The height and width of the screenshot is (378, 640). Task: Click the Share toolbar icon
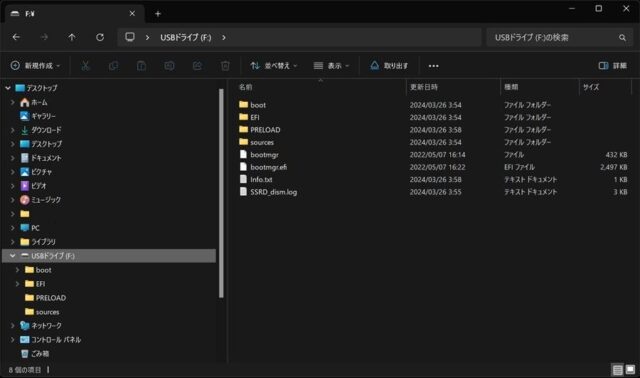[x=198, y=66]
